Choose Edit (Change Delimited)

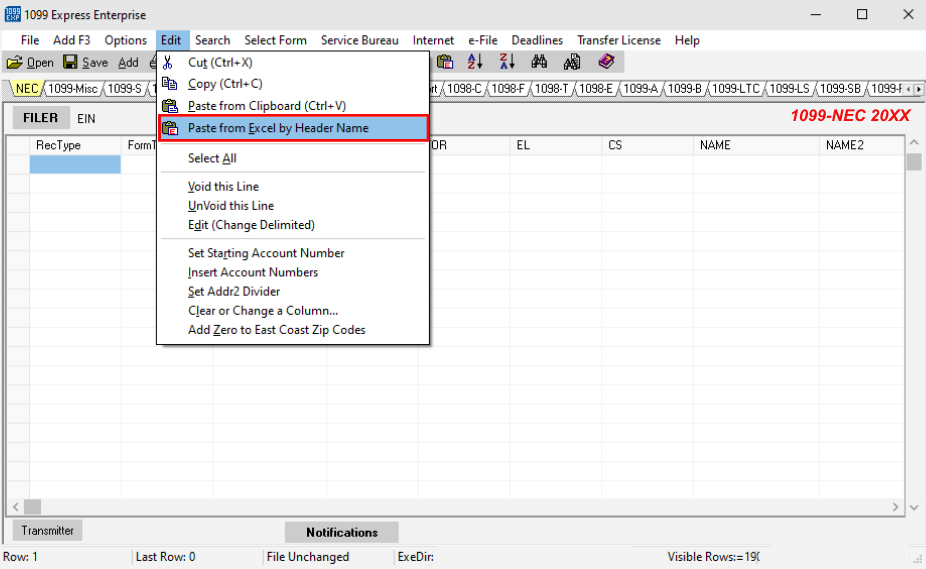point(293,225)
